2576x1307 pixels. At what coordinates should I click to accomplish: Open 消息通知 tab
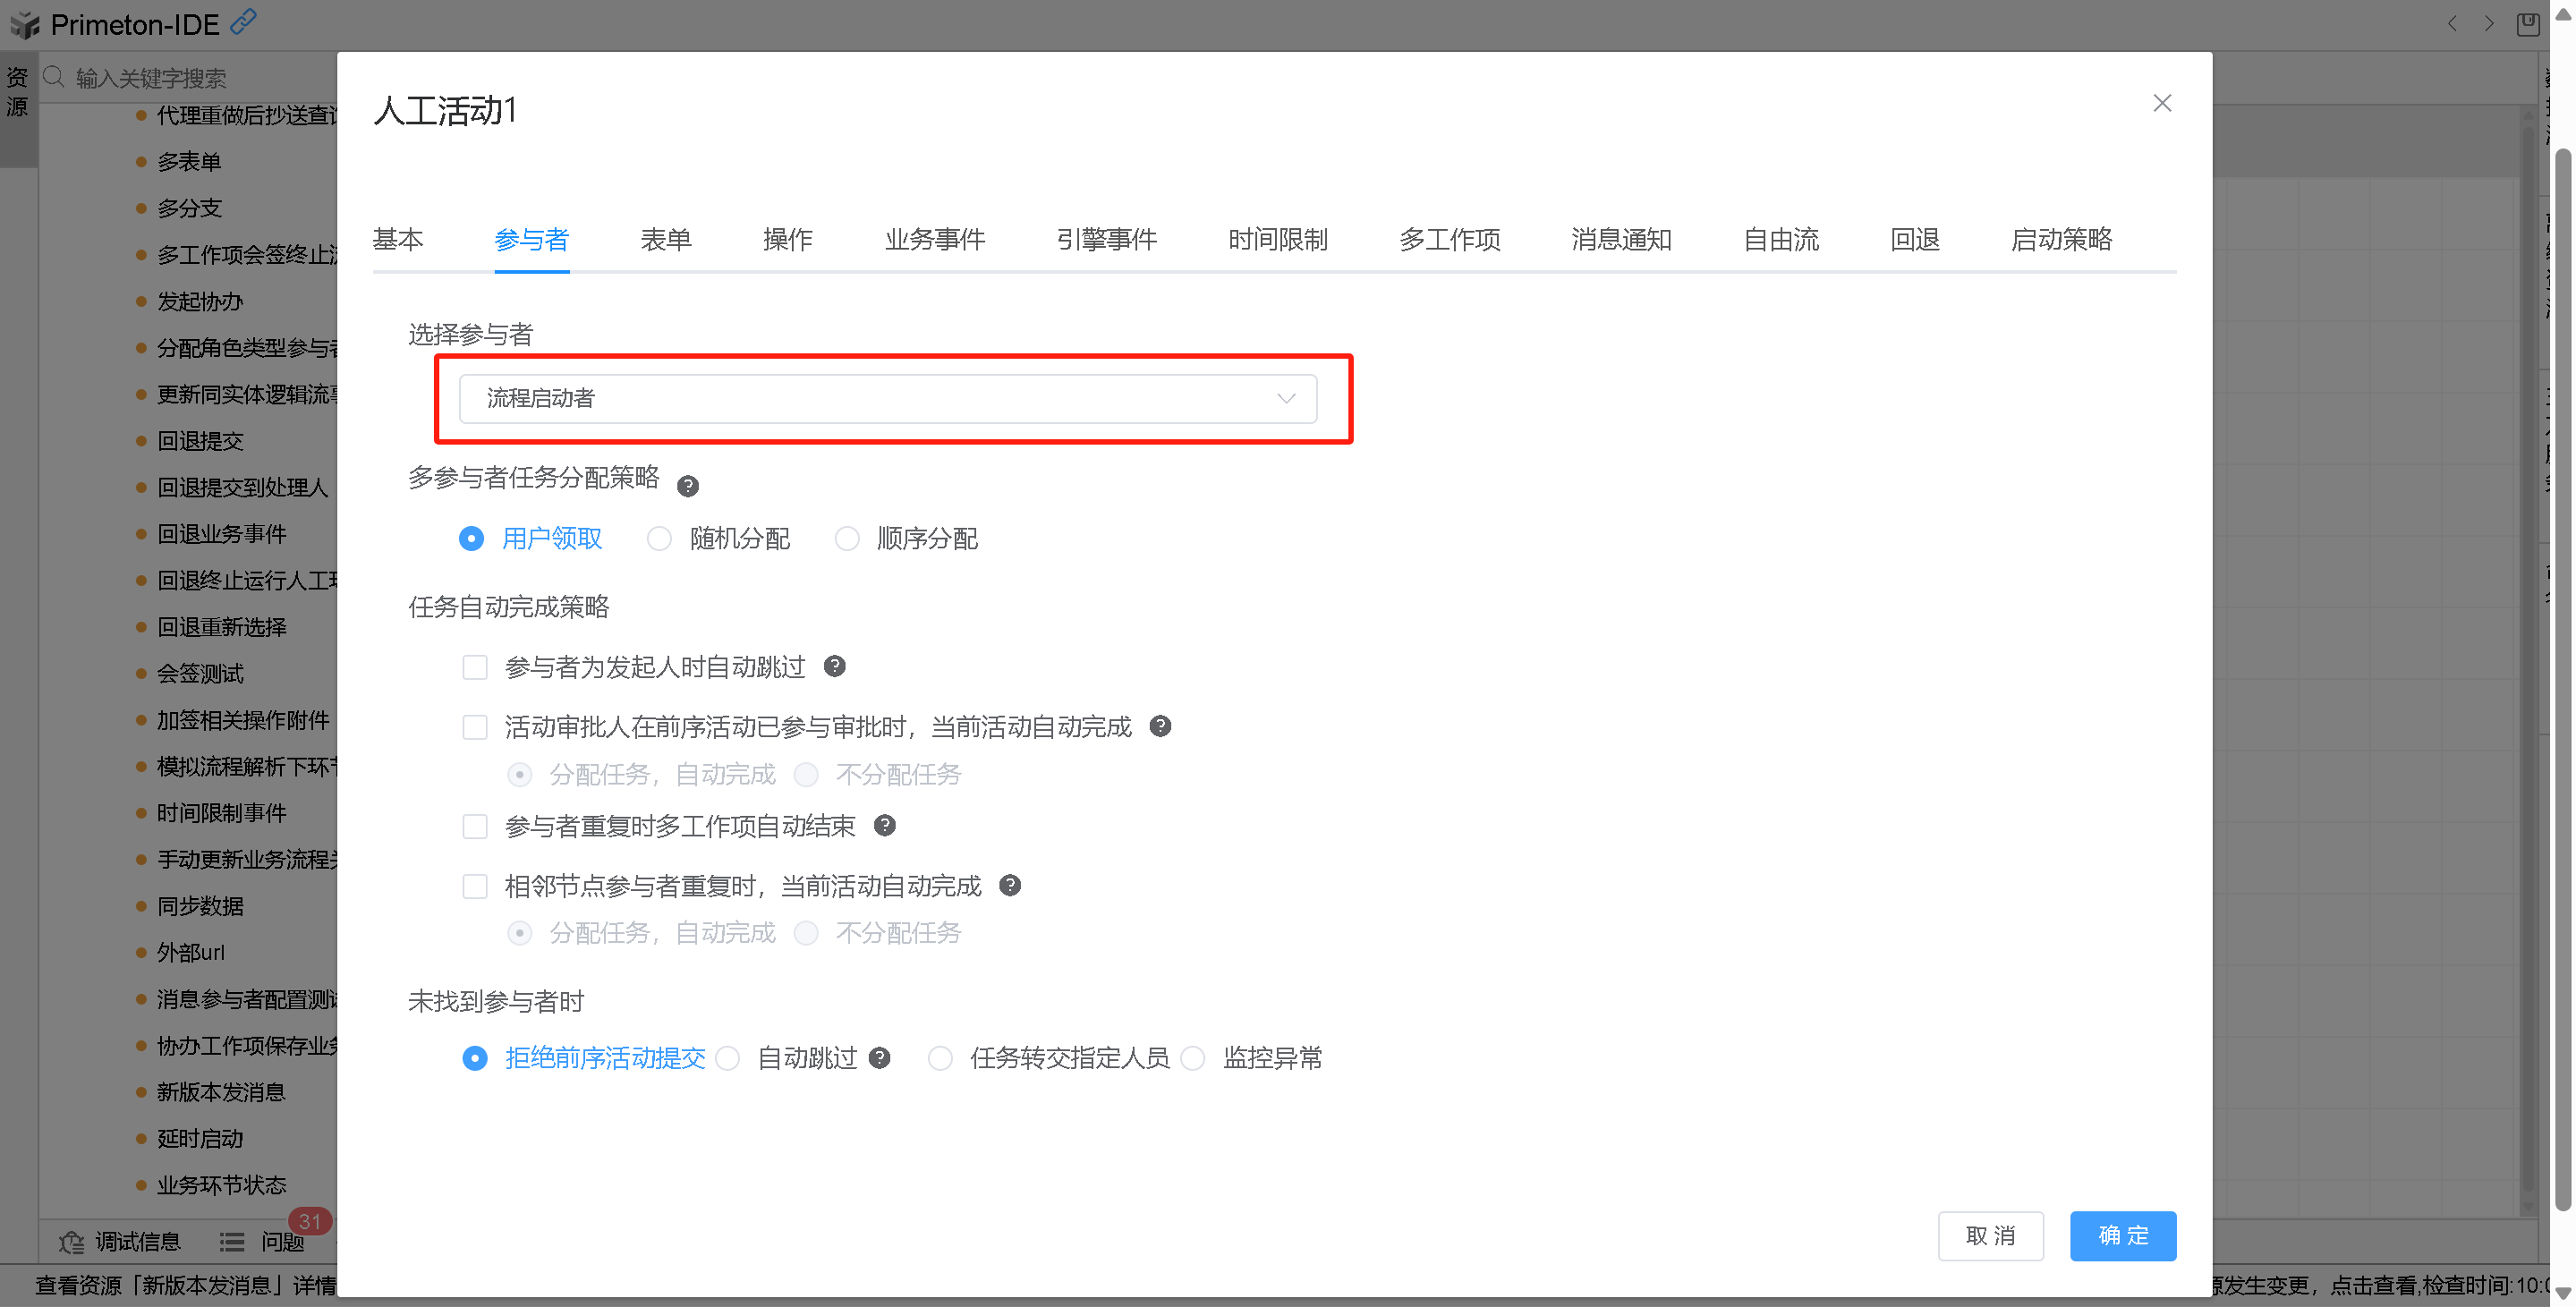[1620, 240]
